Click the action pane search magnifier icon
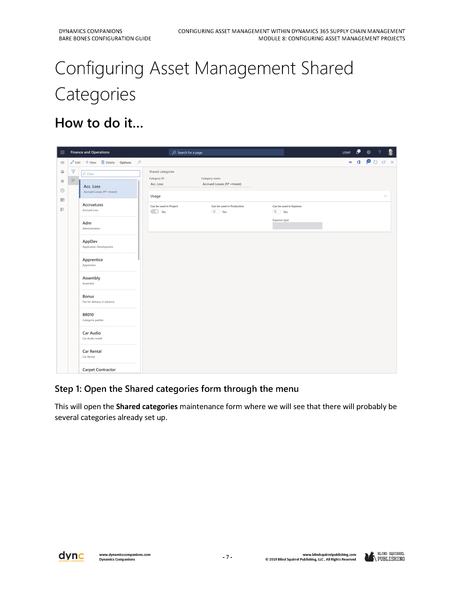This screenshot has width=464, height=600. pos(139,162)
